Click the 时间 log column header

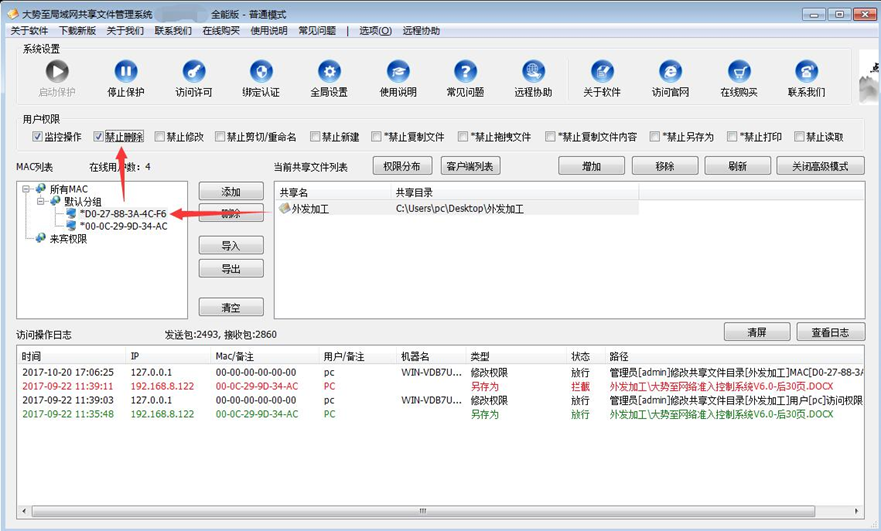71,356
